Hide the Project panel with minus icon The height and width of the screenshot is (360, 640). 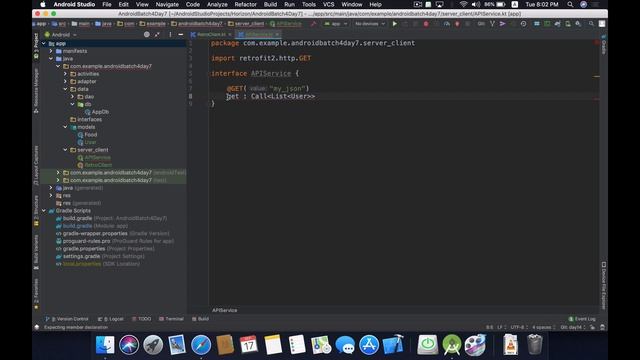click(180, 35)
